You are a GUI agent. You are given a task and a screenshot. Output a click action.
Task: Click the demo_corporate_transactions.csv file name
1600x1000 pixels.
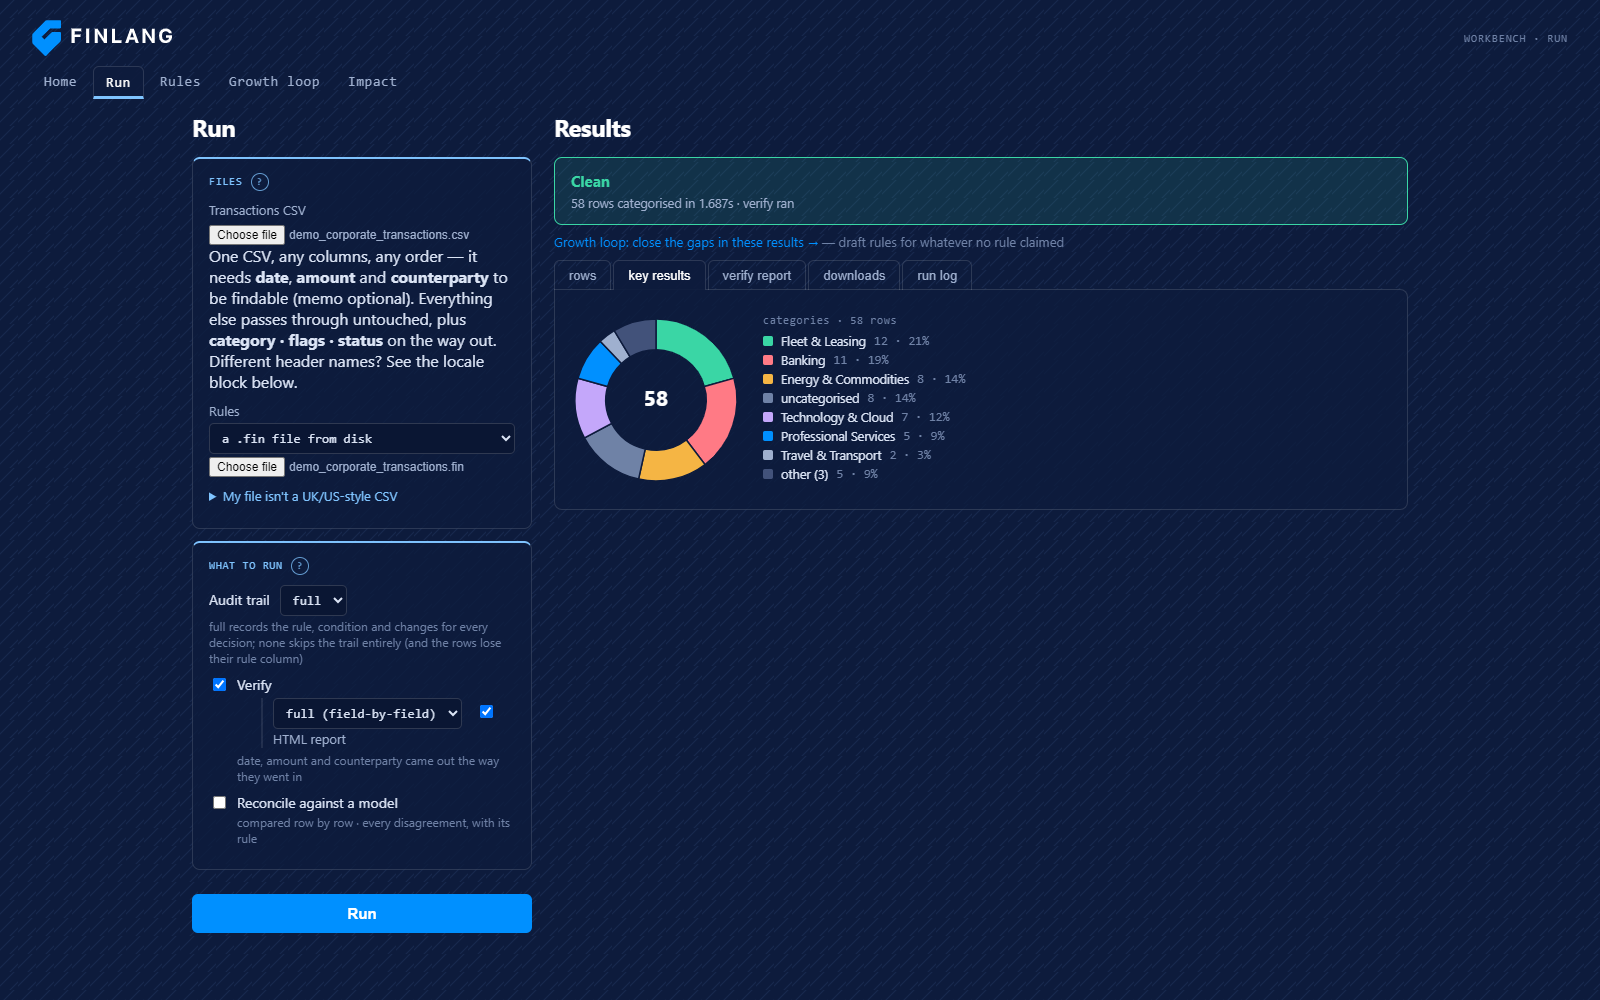coord(379,235)
